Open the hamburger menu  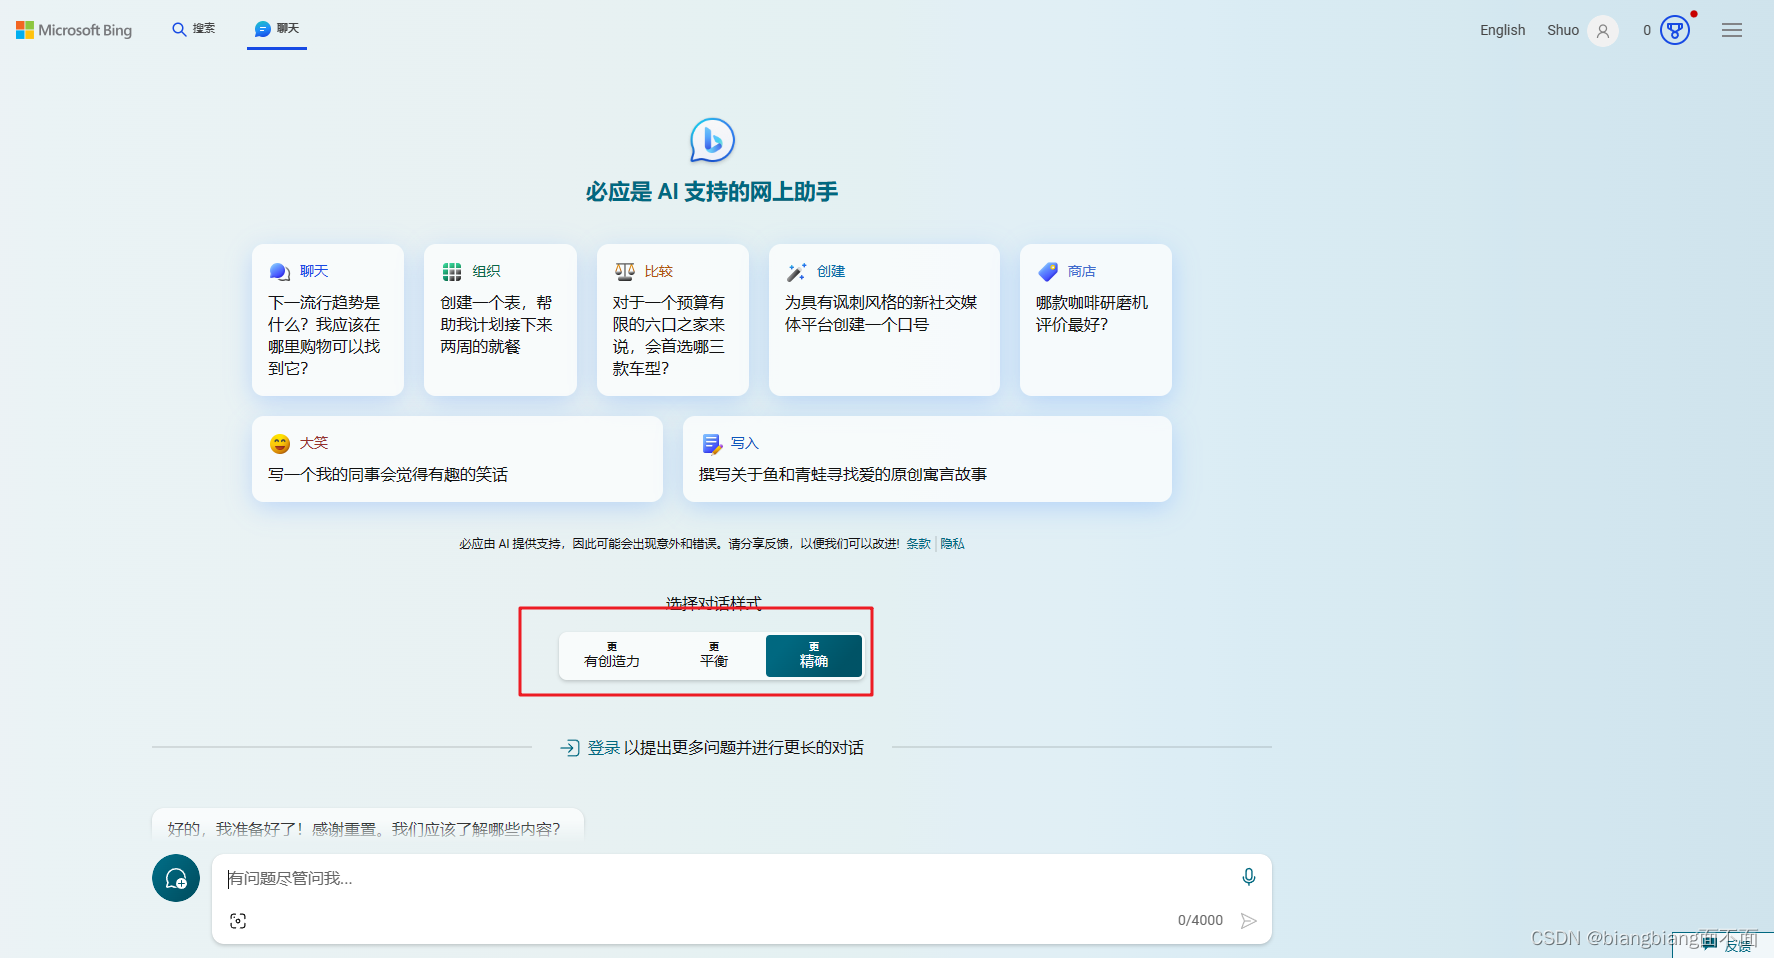coord(1732,31)
